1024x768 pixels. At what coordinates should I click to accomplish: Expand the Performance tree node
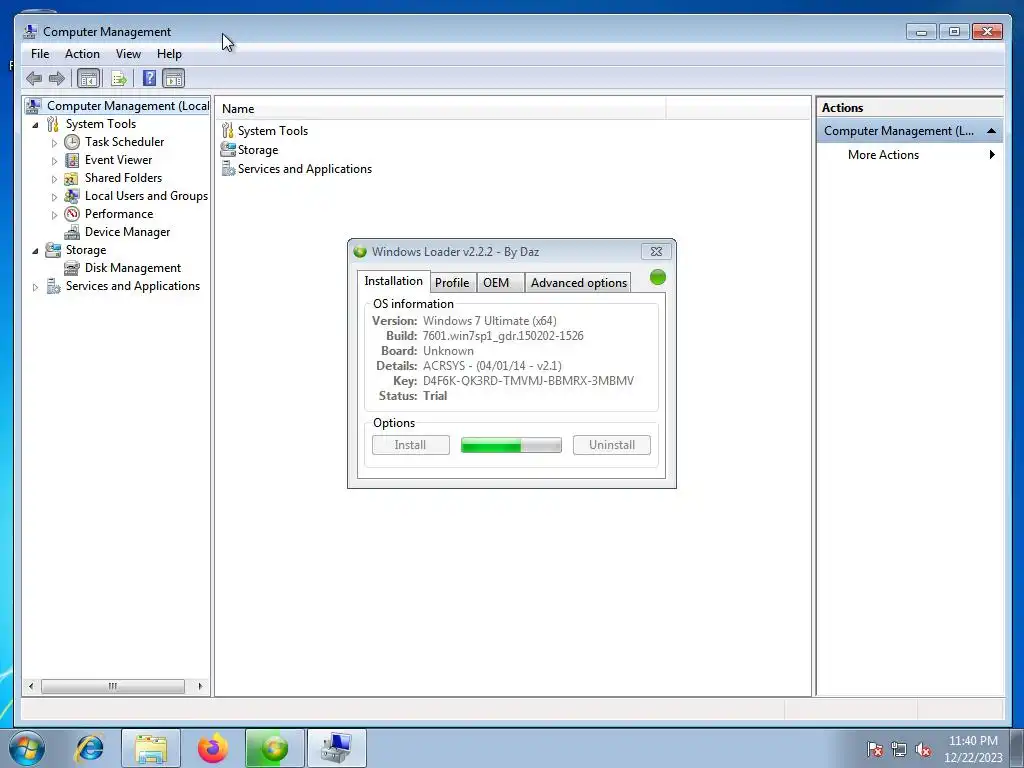[54, 214]
